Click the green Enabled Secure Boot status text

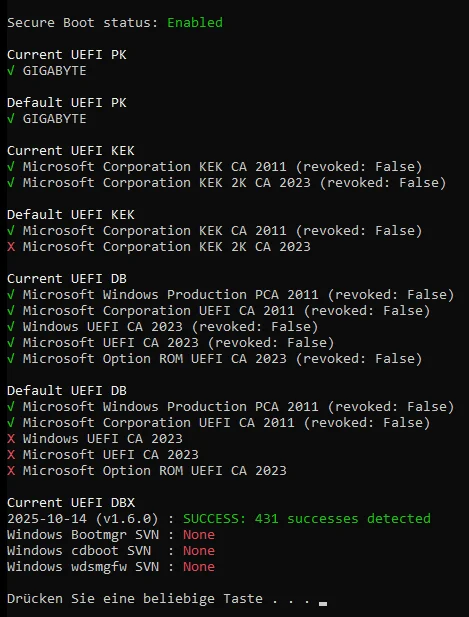click(195, 22)
